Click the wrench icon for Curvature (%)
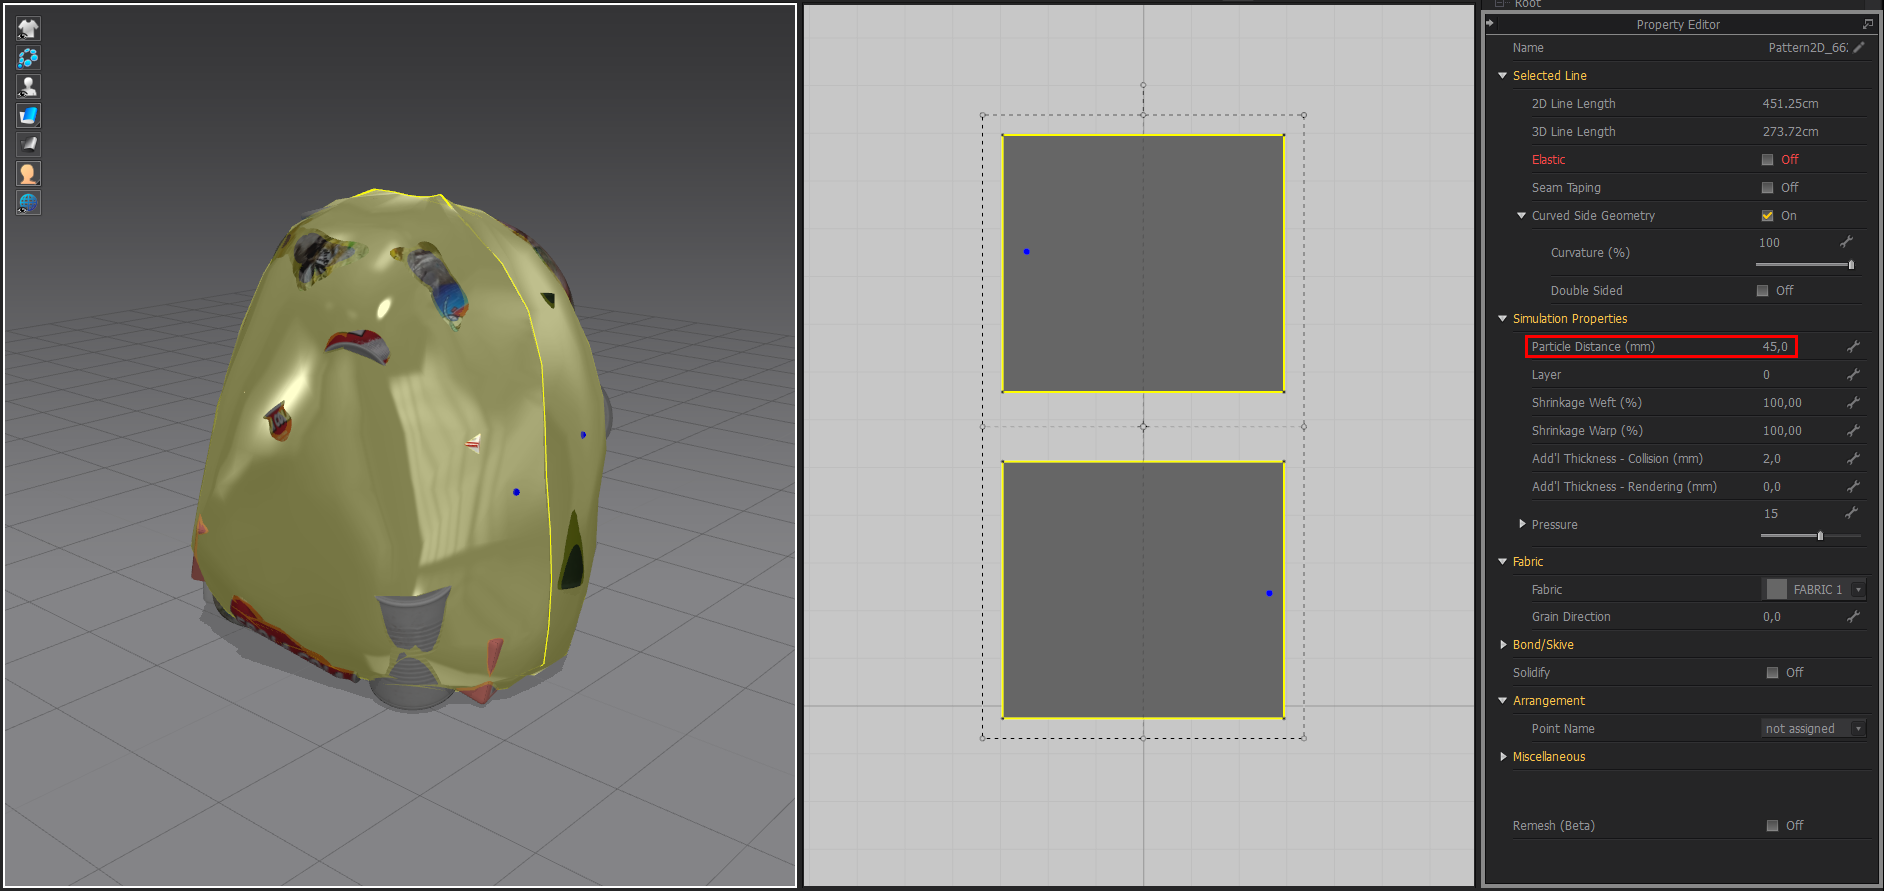This screenshot has height=891, width=1884. click(x=1847, y=242)
